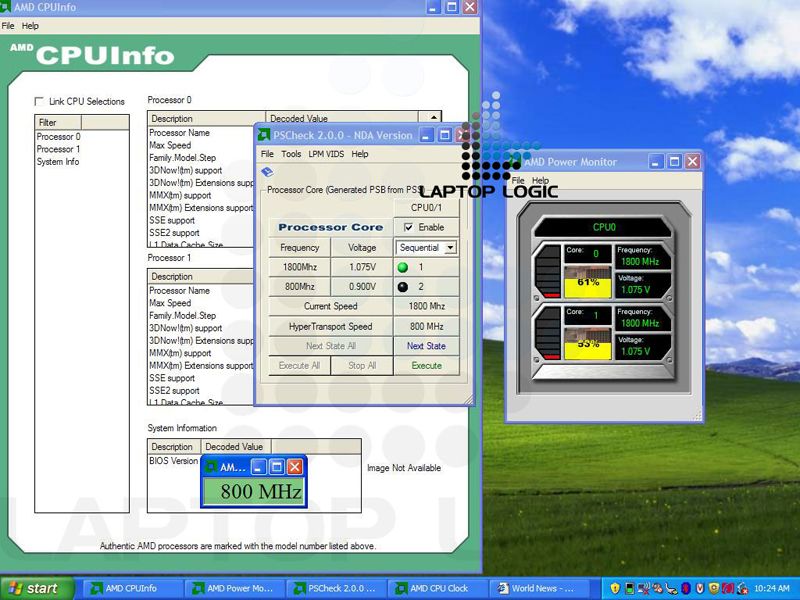Image resolution: width=800 pixels, height=600 pixels.
Task: Open Help menu in AMD CPUInfo
Action: pyautogui.click(x=30, y=26)
